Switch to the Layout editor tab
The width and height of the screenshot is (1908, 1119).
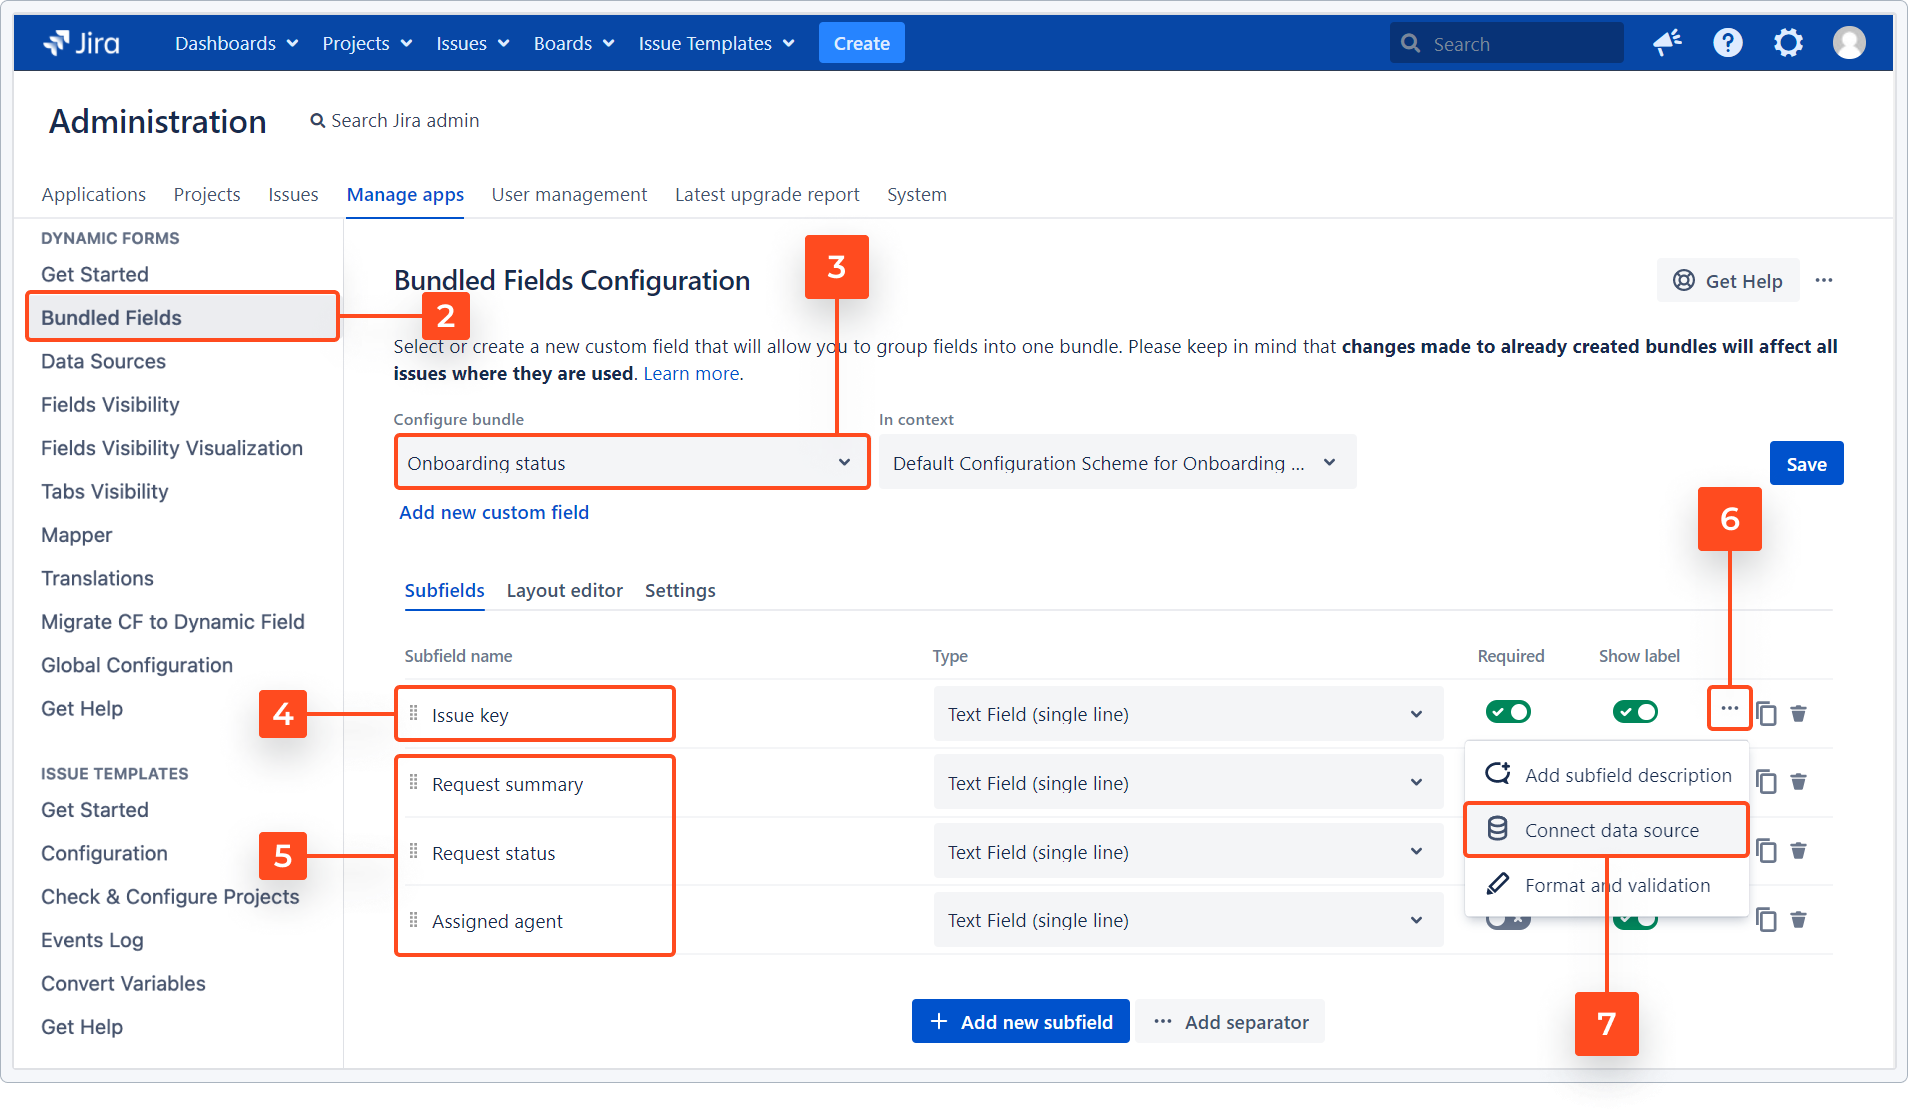tap(564, 590)
